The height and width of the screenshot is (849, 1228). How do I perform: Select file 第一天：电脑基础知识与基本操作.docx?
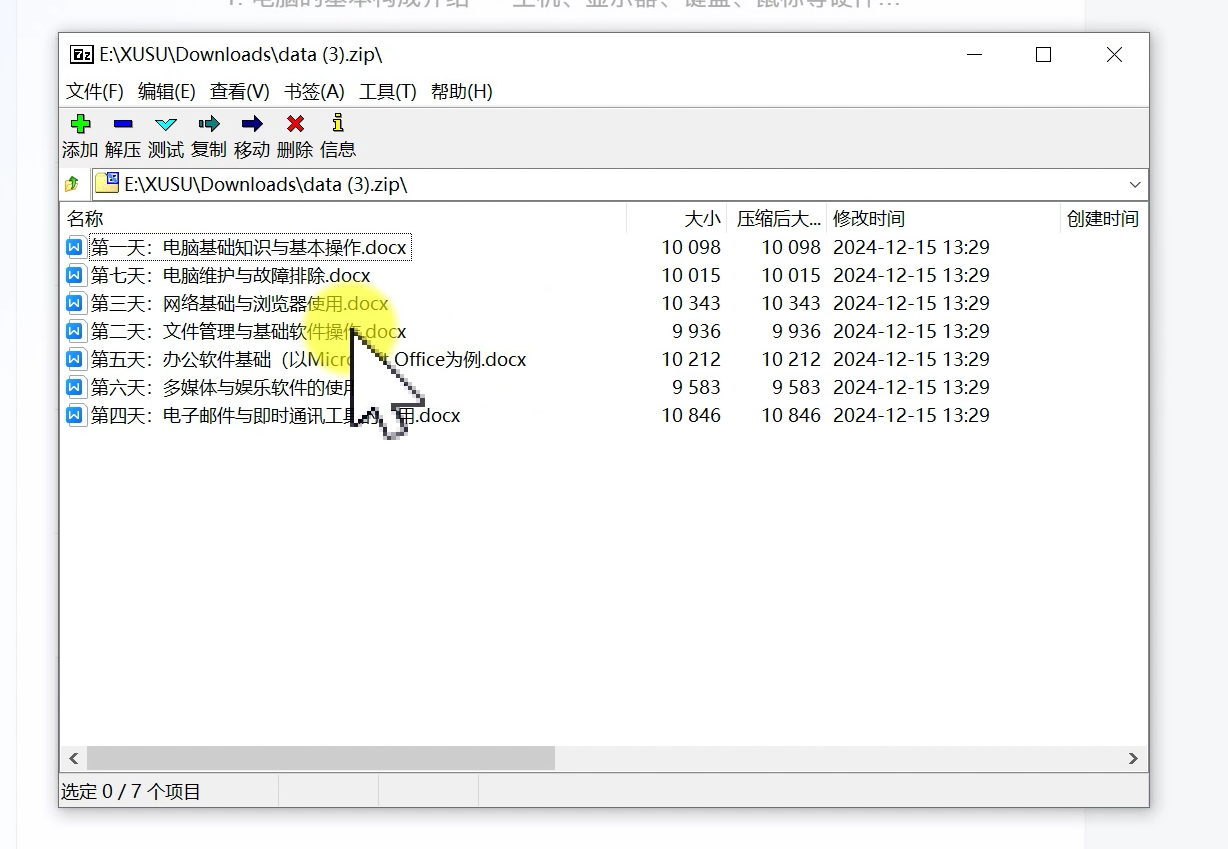[249, 248]
